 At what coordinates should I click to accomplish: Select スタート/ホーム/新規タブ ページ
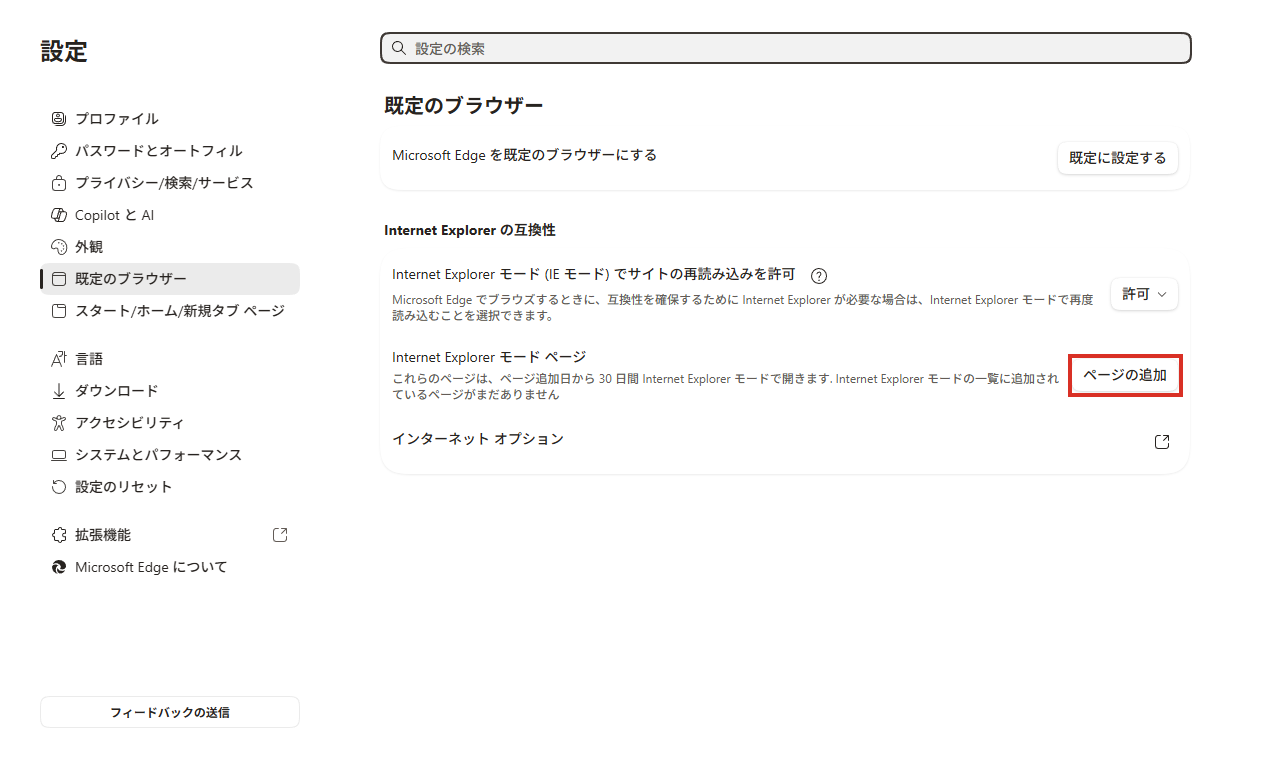click(x=170, y=311)
